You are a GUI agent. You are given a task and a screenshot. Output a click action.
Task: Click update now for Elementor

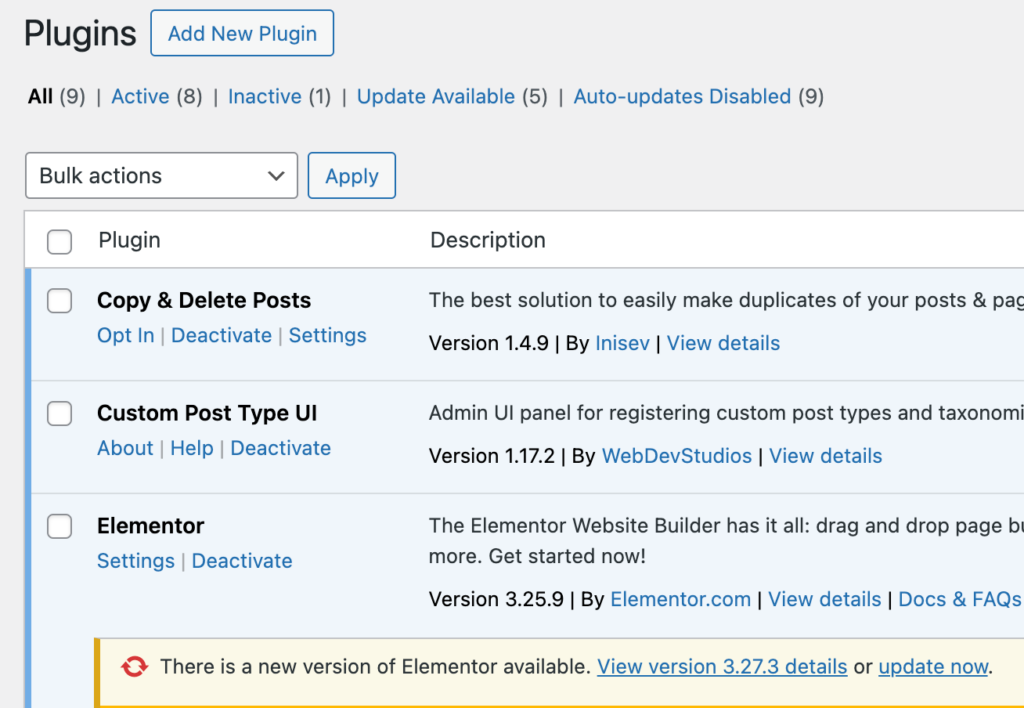click(934, 667)
